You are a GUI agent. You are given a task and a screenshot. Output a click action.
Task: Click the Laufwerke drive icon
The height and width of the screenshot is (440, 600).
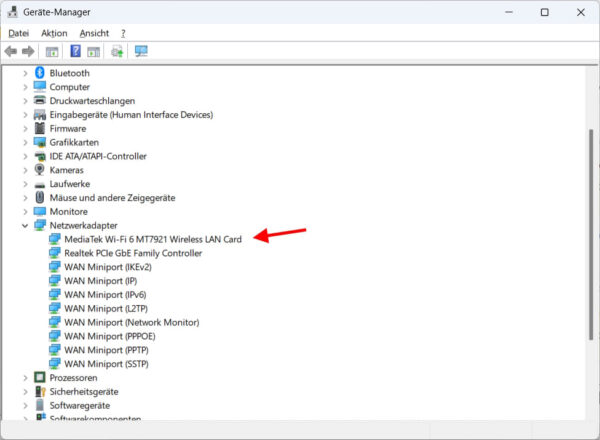coord(40,185)
